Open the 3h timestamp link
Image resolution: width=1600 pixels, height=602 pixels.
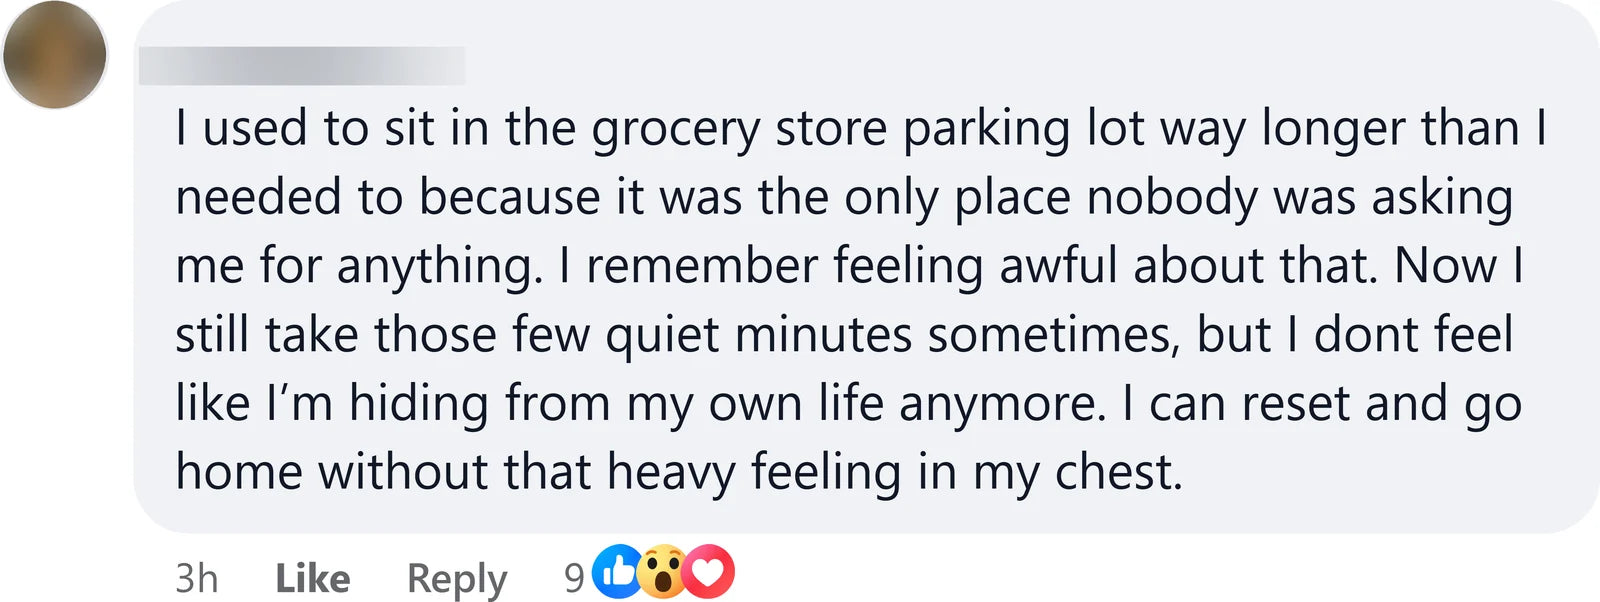point(197,578)
